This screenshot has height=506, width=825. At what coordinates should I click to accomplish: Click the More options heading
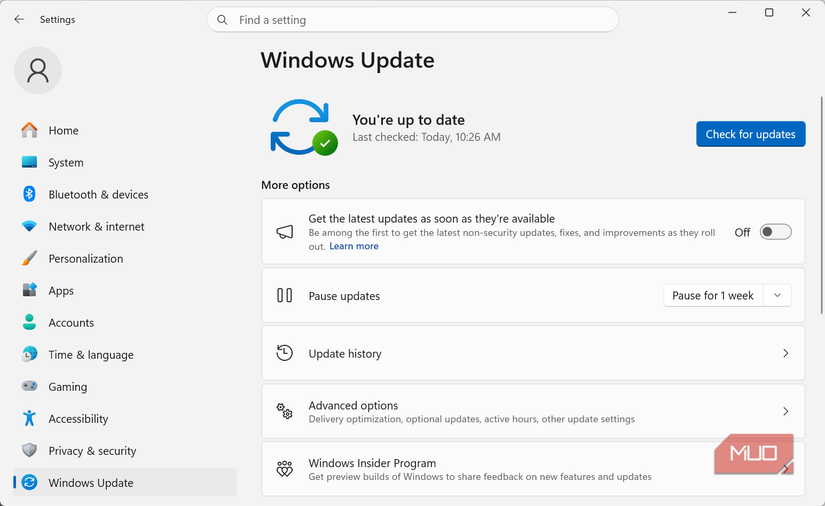point(295,185)
